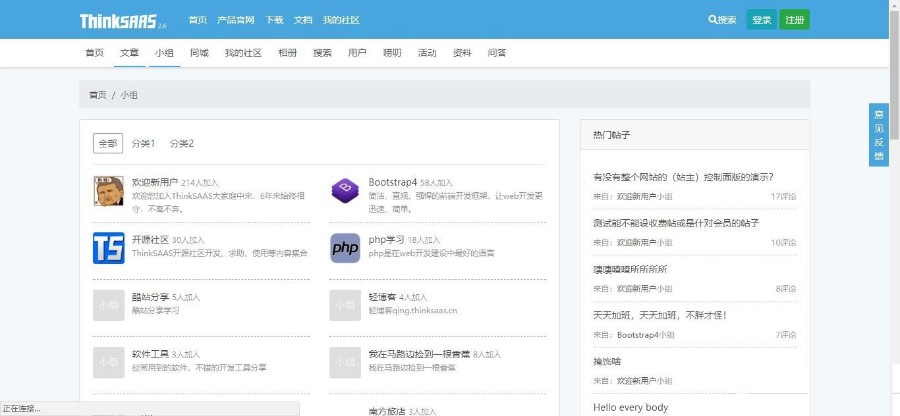The width and height of the screenshot is (900, 416).
Task: Click the 214人加入 member count text
Action: [200, 182]
